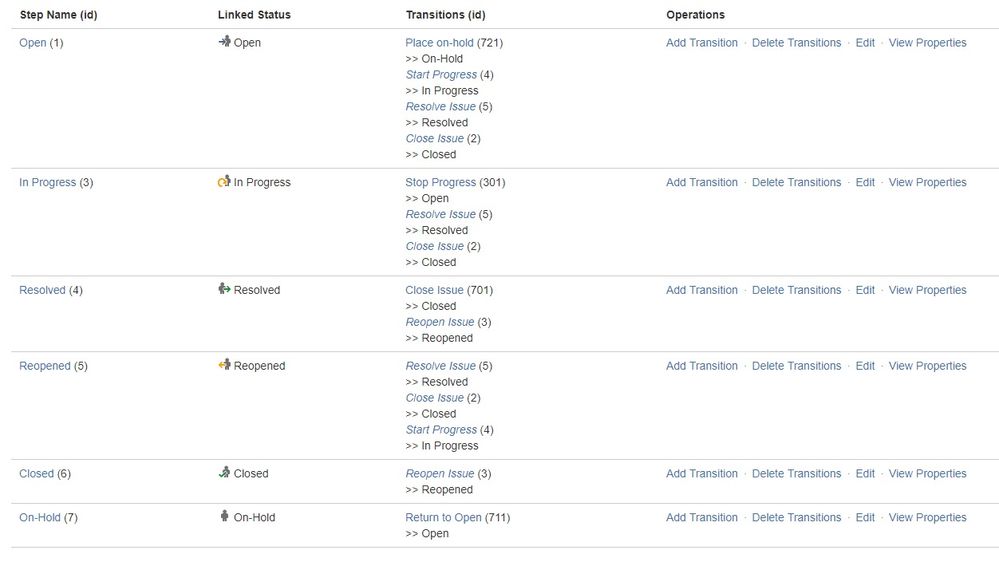Viewport: 999px width, 575px height.
Task: Click the On-Hold status icon
Action: click(x=224, y=516)
